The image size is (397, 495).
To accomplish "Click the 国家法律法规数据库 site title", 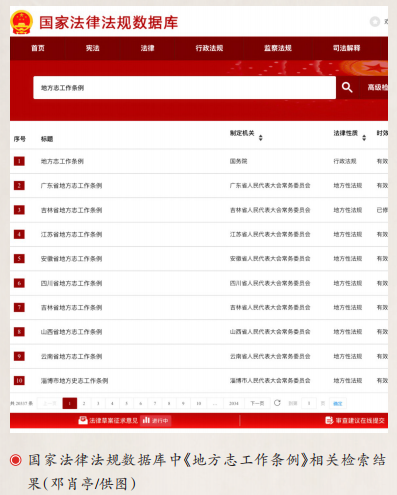I will pyautogui.click(x=109, y=23).
